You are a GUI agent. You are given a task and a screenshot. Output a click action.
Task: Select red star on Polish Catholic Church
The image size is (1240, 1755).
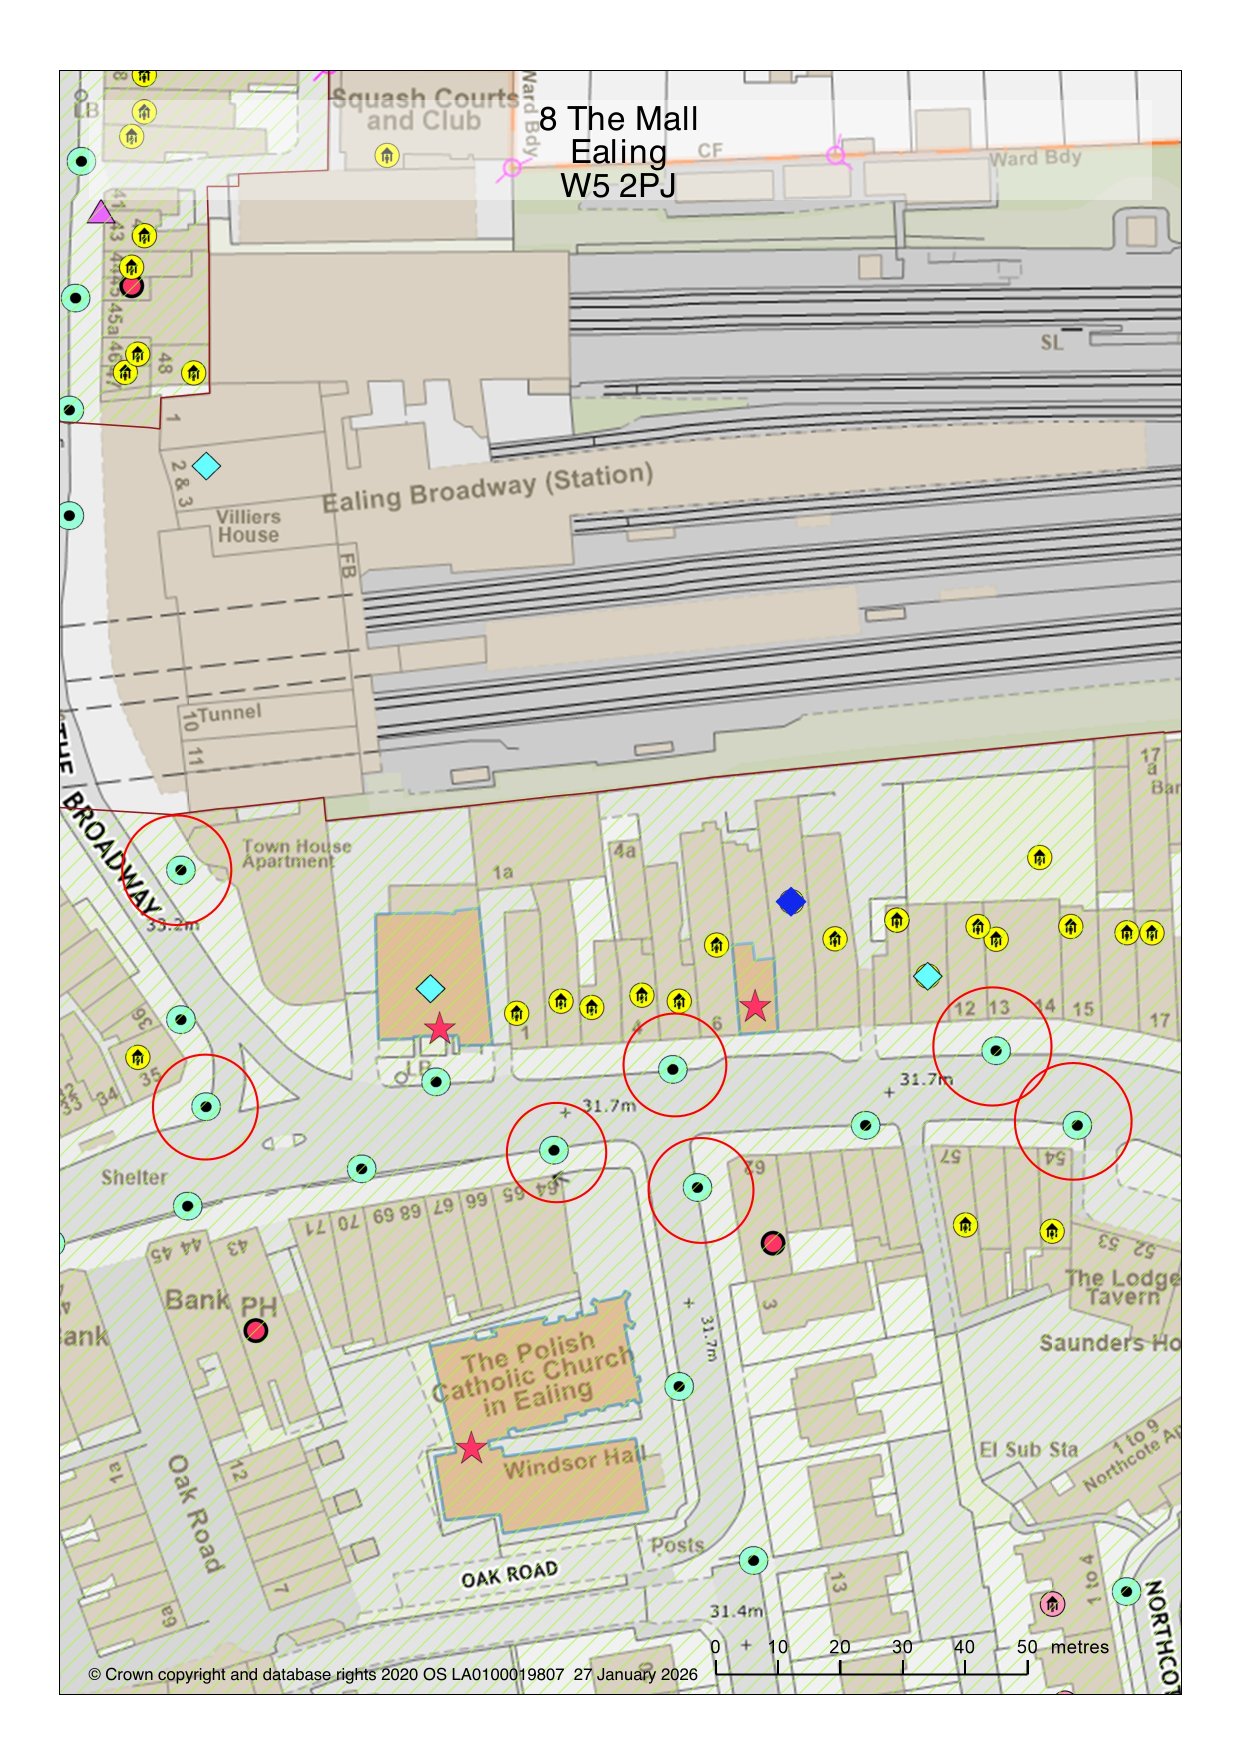click(471, 1448)
